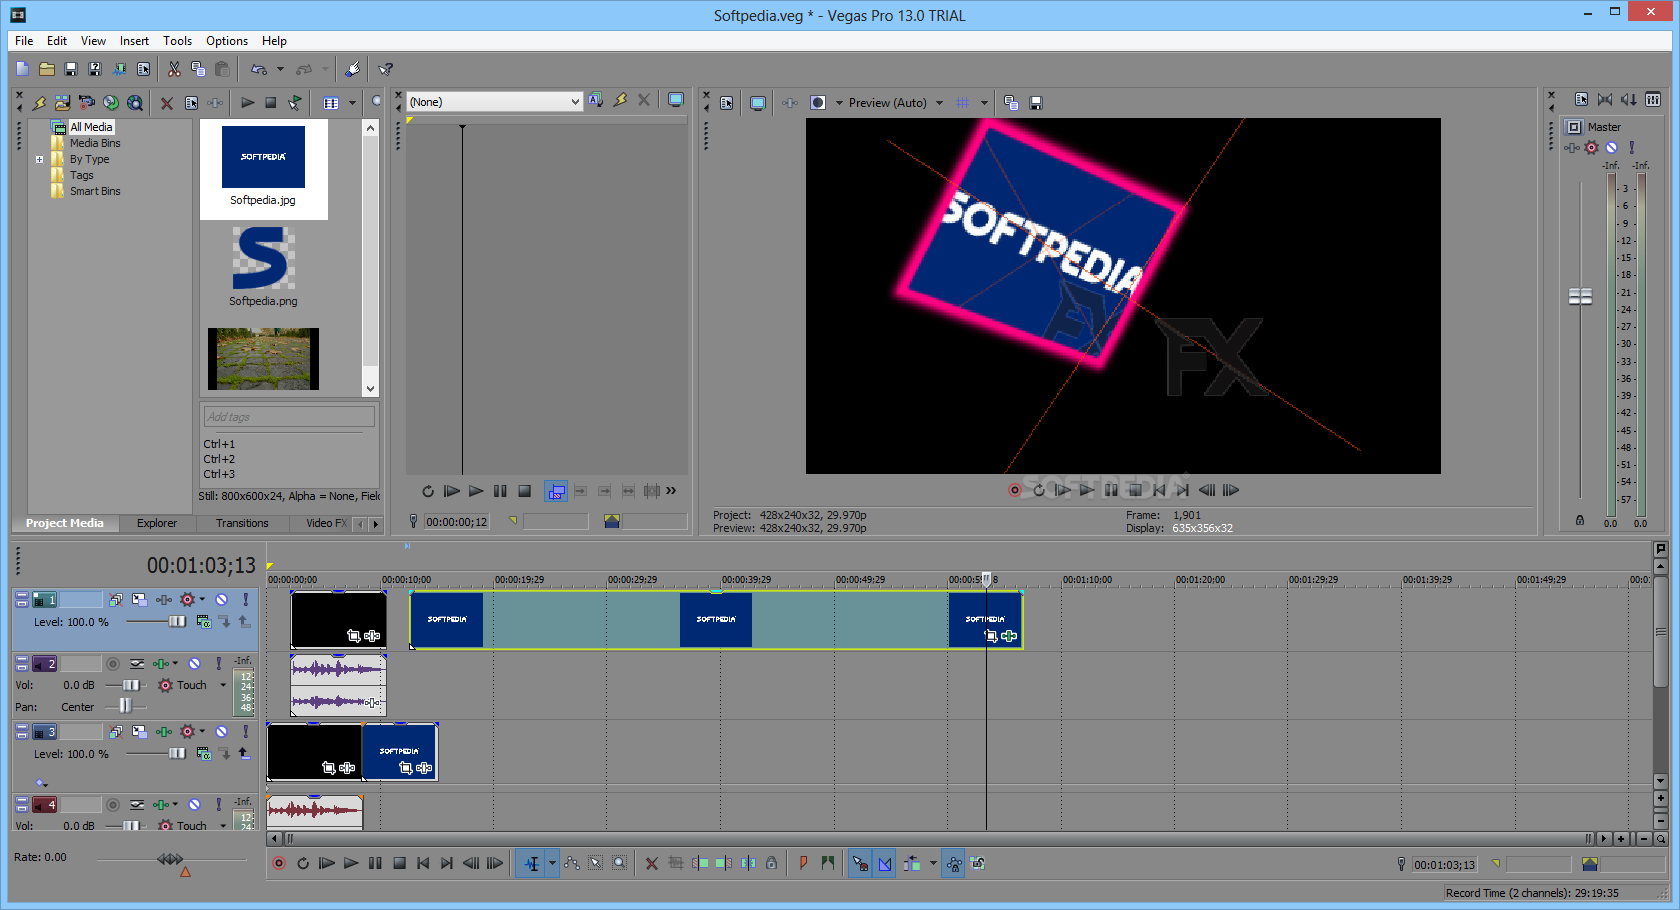The height and width of the screenshot is (910, 1680).
Task: Insert a region using green region icon
Action: [x=827, y=863]
